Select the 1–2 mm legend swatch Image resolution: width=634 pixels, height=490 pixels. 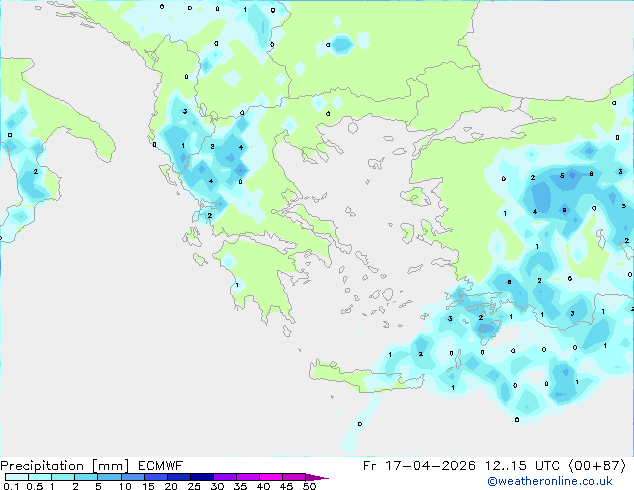tap(63, 477)
